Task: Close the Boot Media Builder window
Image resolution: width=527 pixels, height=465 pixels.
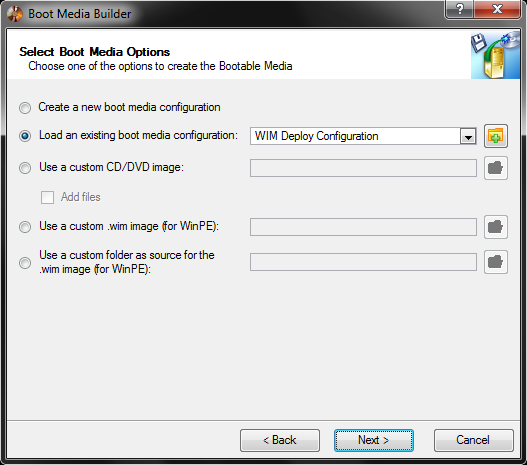Action: (497, 9)
